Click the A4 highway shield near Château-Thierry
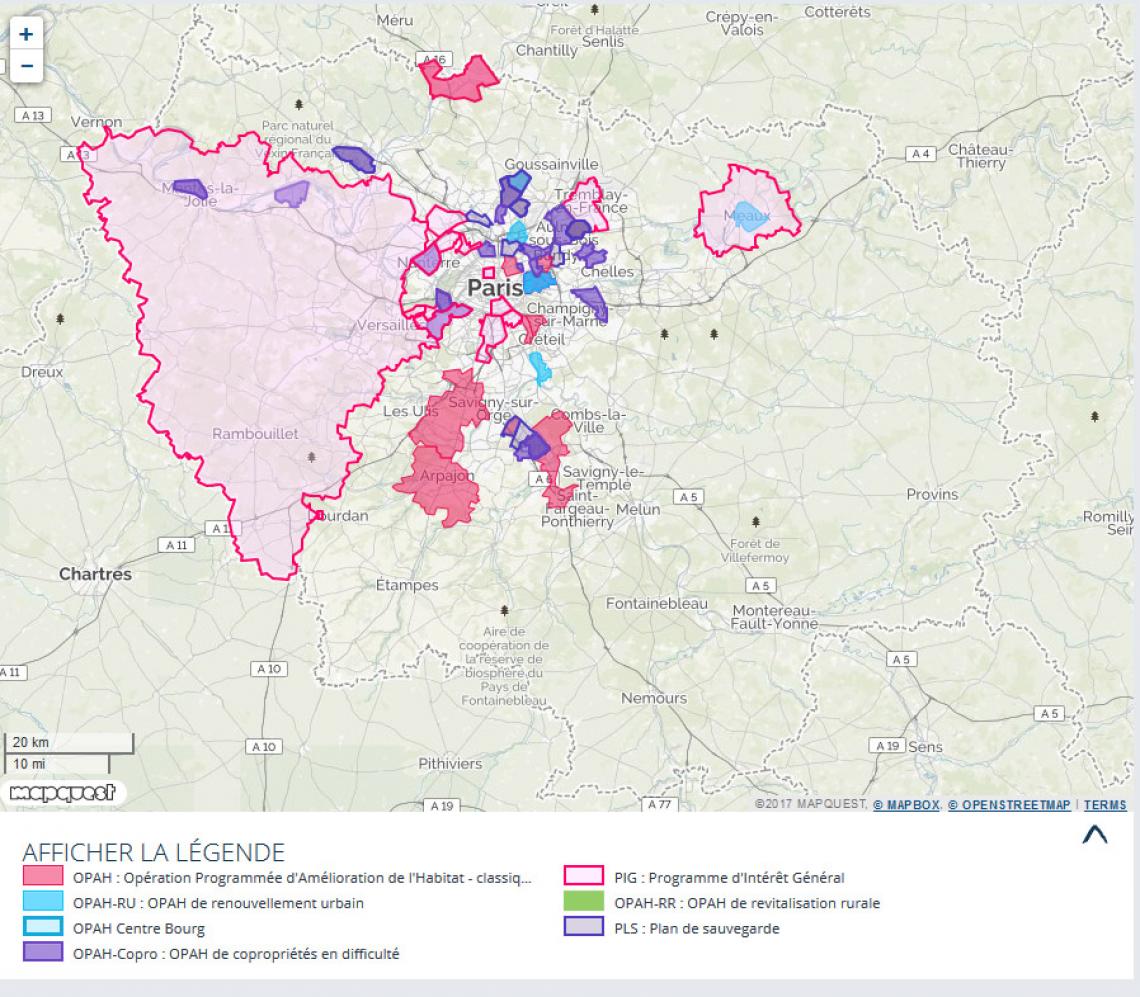Viewport: 1140px width, 997px height. pyautogui.click(x=919, y=154)
